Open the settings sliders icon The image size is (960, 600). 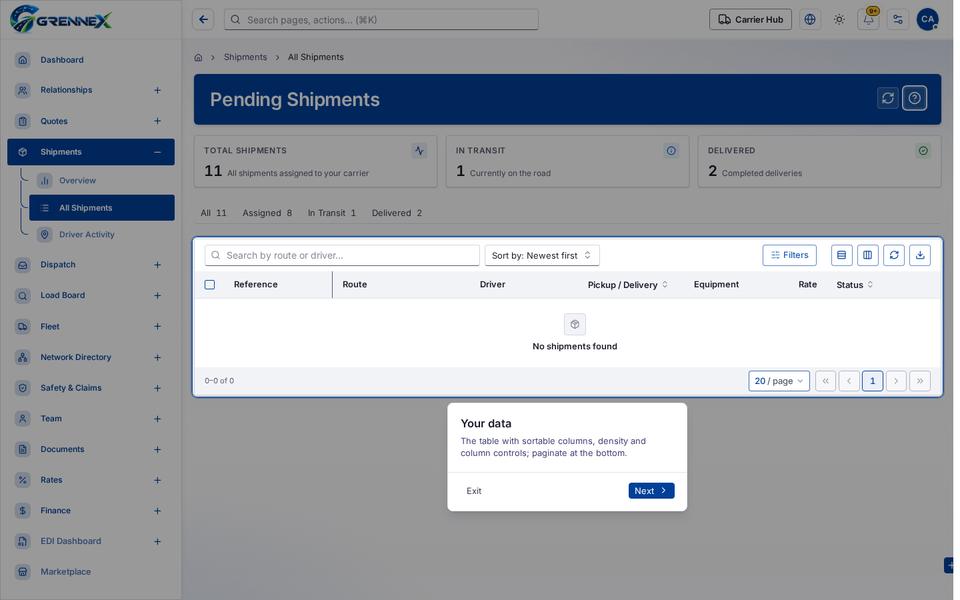pos(898,20)
